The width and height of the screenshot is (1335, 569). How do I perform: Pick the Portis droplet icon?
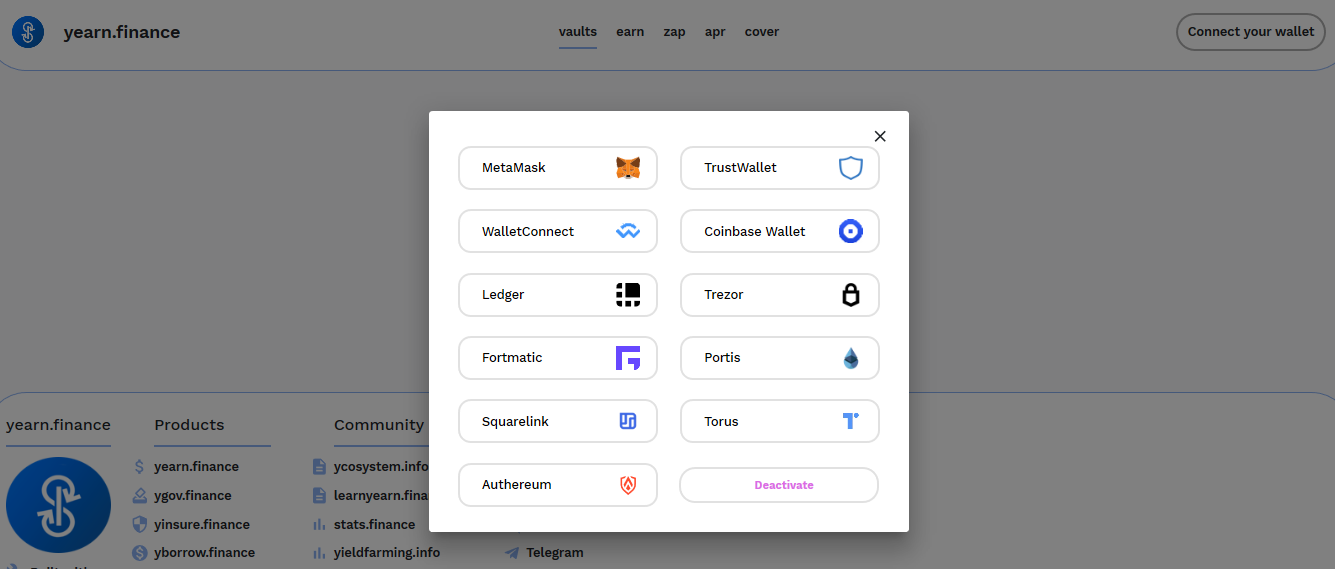pyautogui.click(x=850, y=358)
